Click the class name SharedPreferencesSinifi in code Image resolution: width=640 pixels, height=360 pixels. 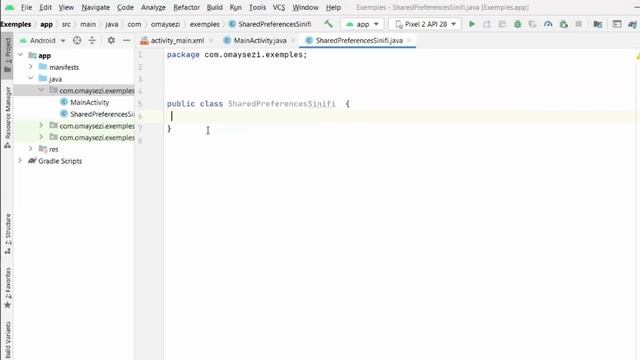[282, 104]
